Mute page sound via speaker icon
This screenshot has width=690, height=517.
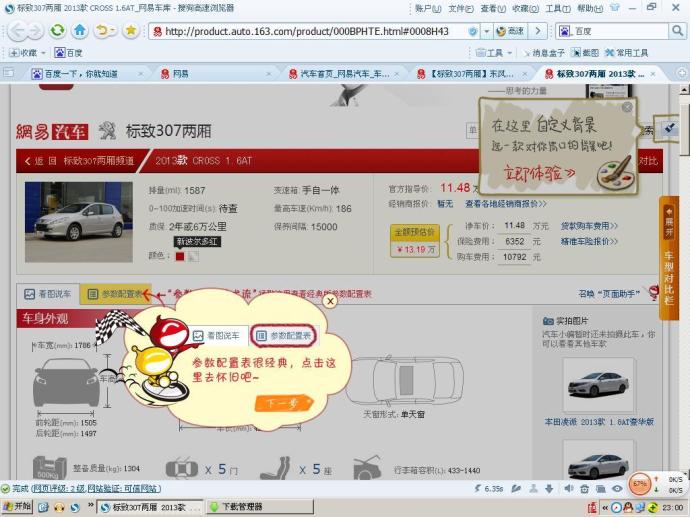point(569,488)
